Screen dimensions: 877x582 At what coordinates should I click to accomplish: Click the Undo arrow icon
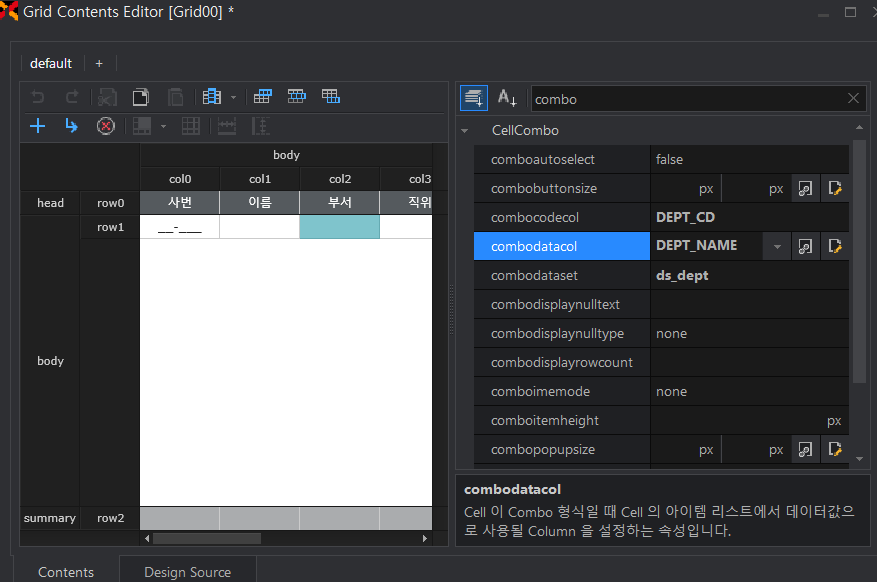37,97
